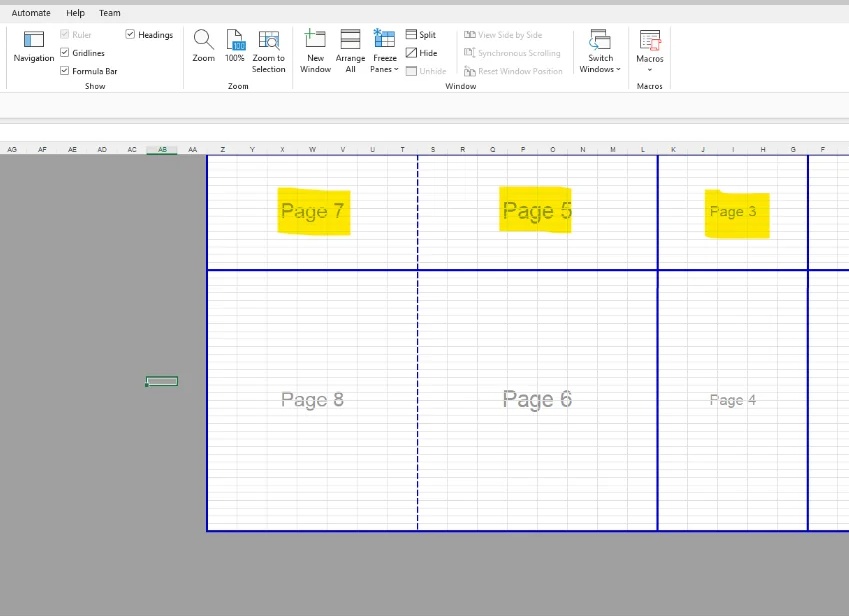This screenshot has width=849, height=616.
Task: Open the Zoom dialog
Action: pyautogui.click(x=204, y=47)
